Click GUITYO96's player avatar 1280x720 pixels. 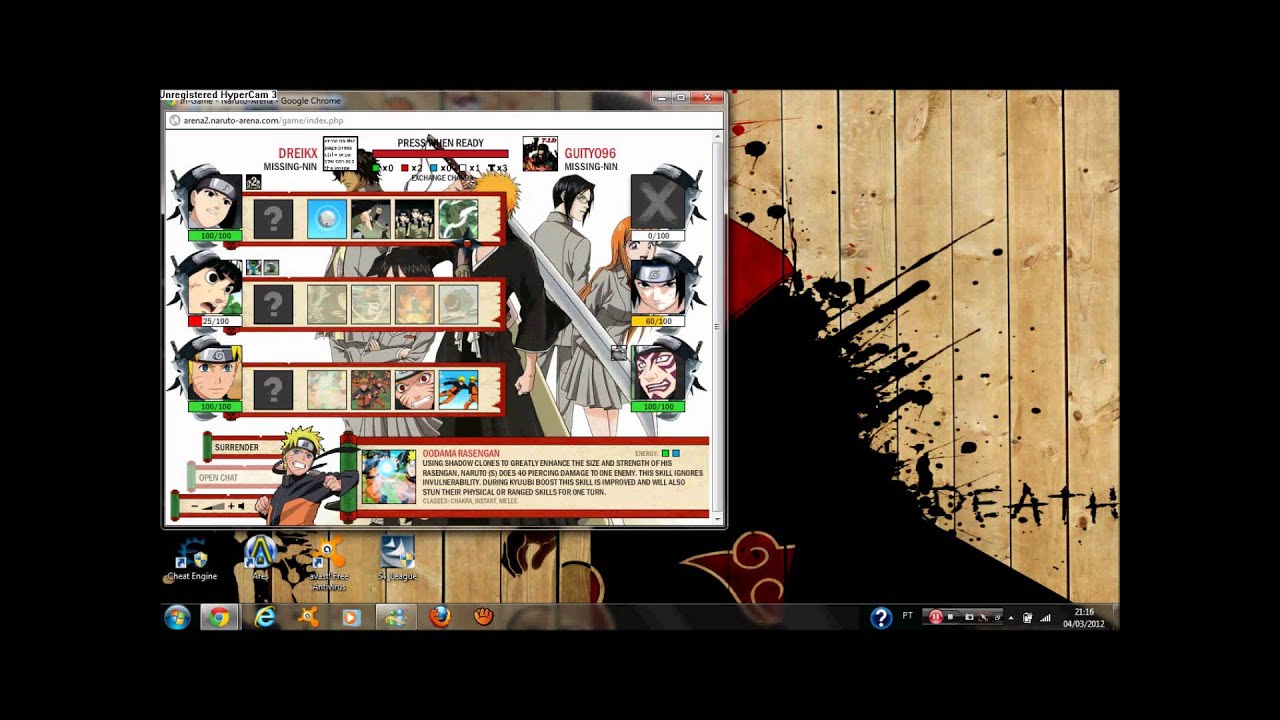[x=540, y=154]
